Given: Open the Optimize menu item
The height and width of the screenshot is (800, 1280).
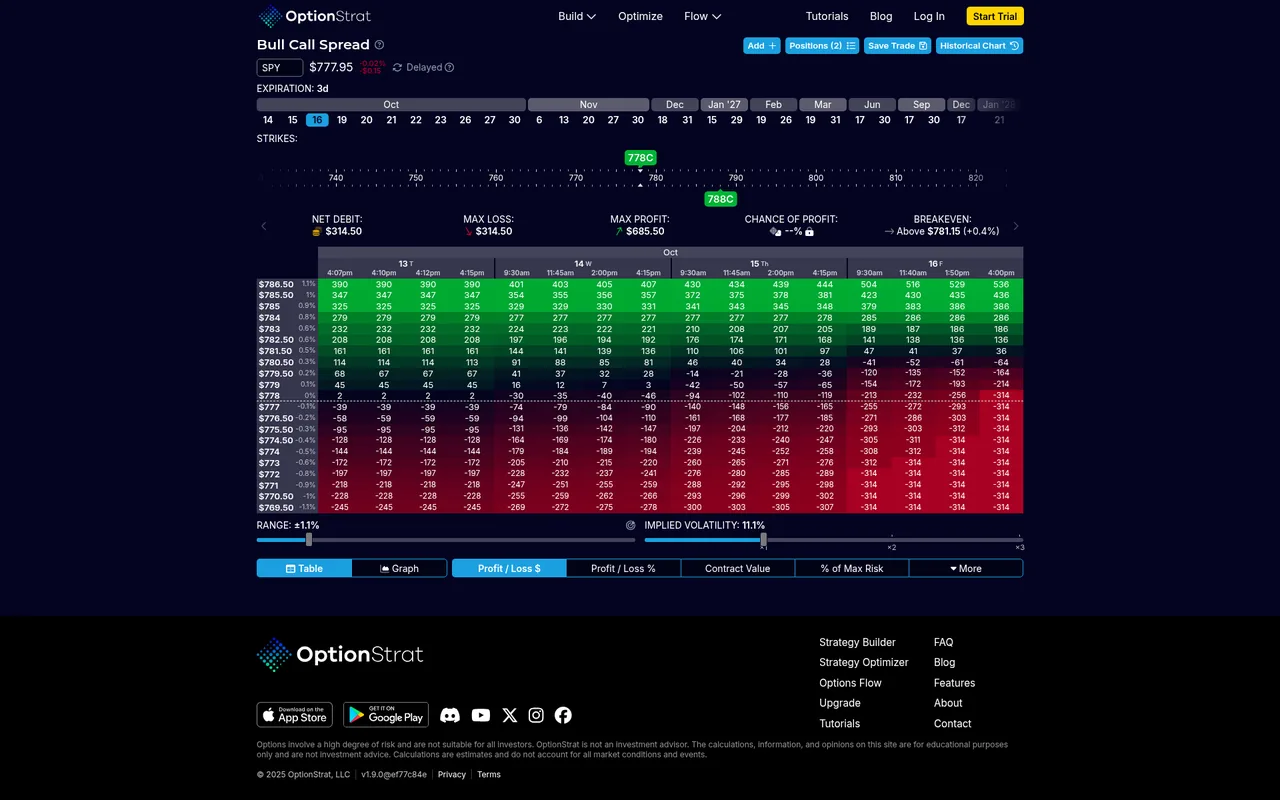Looking at the screenshot, I should pyautogui.click(x=640, y=16).
